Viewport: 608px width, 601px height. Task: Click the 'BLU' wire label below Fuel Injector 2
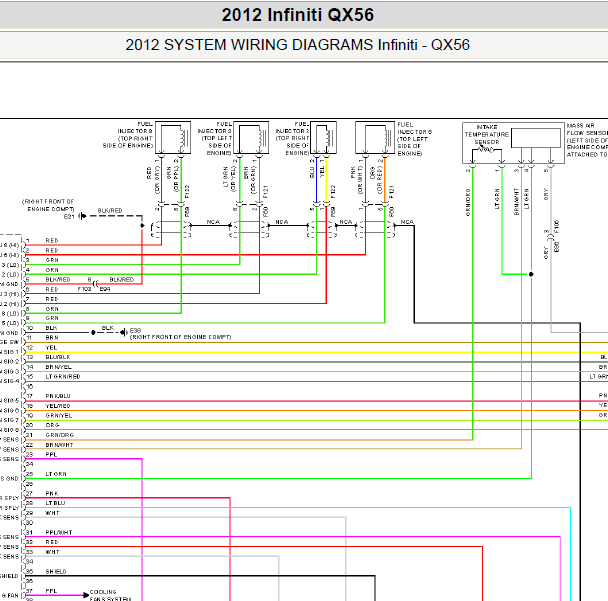[311, 173]
